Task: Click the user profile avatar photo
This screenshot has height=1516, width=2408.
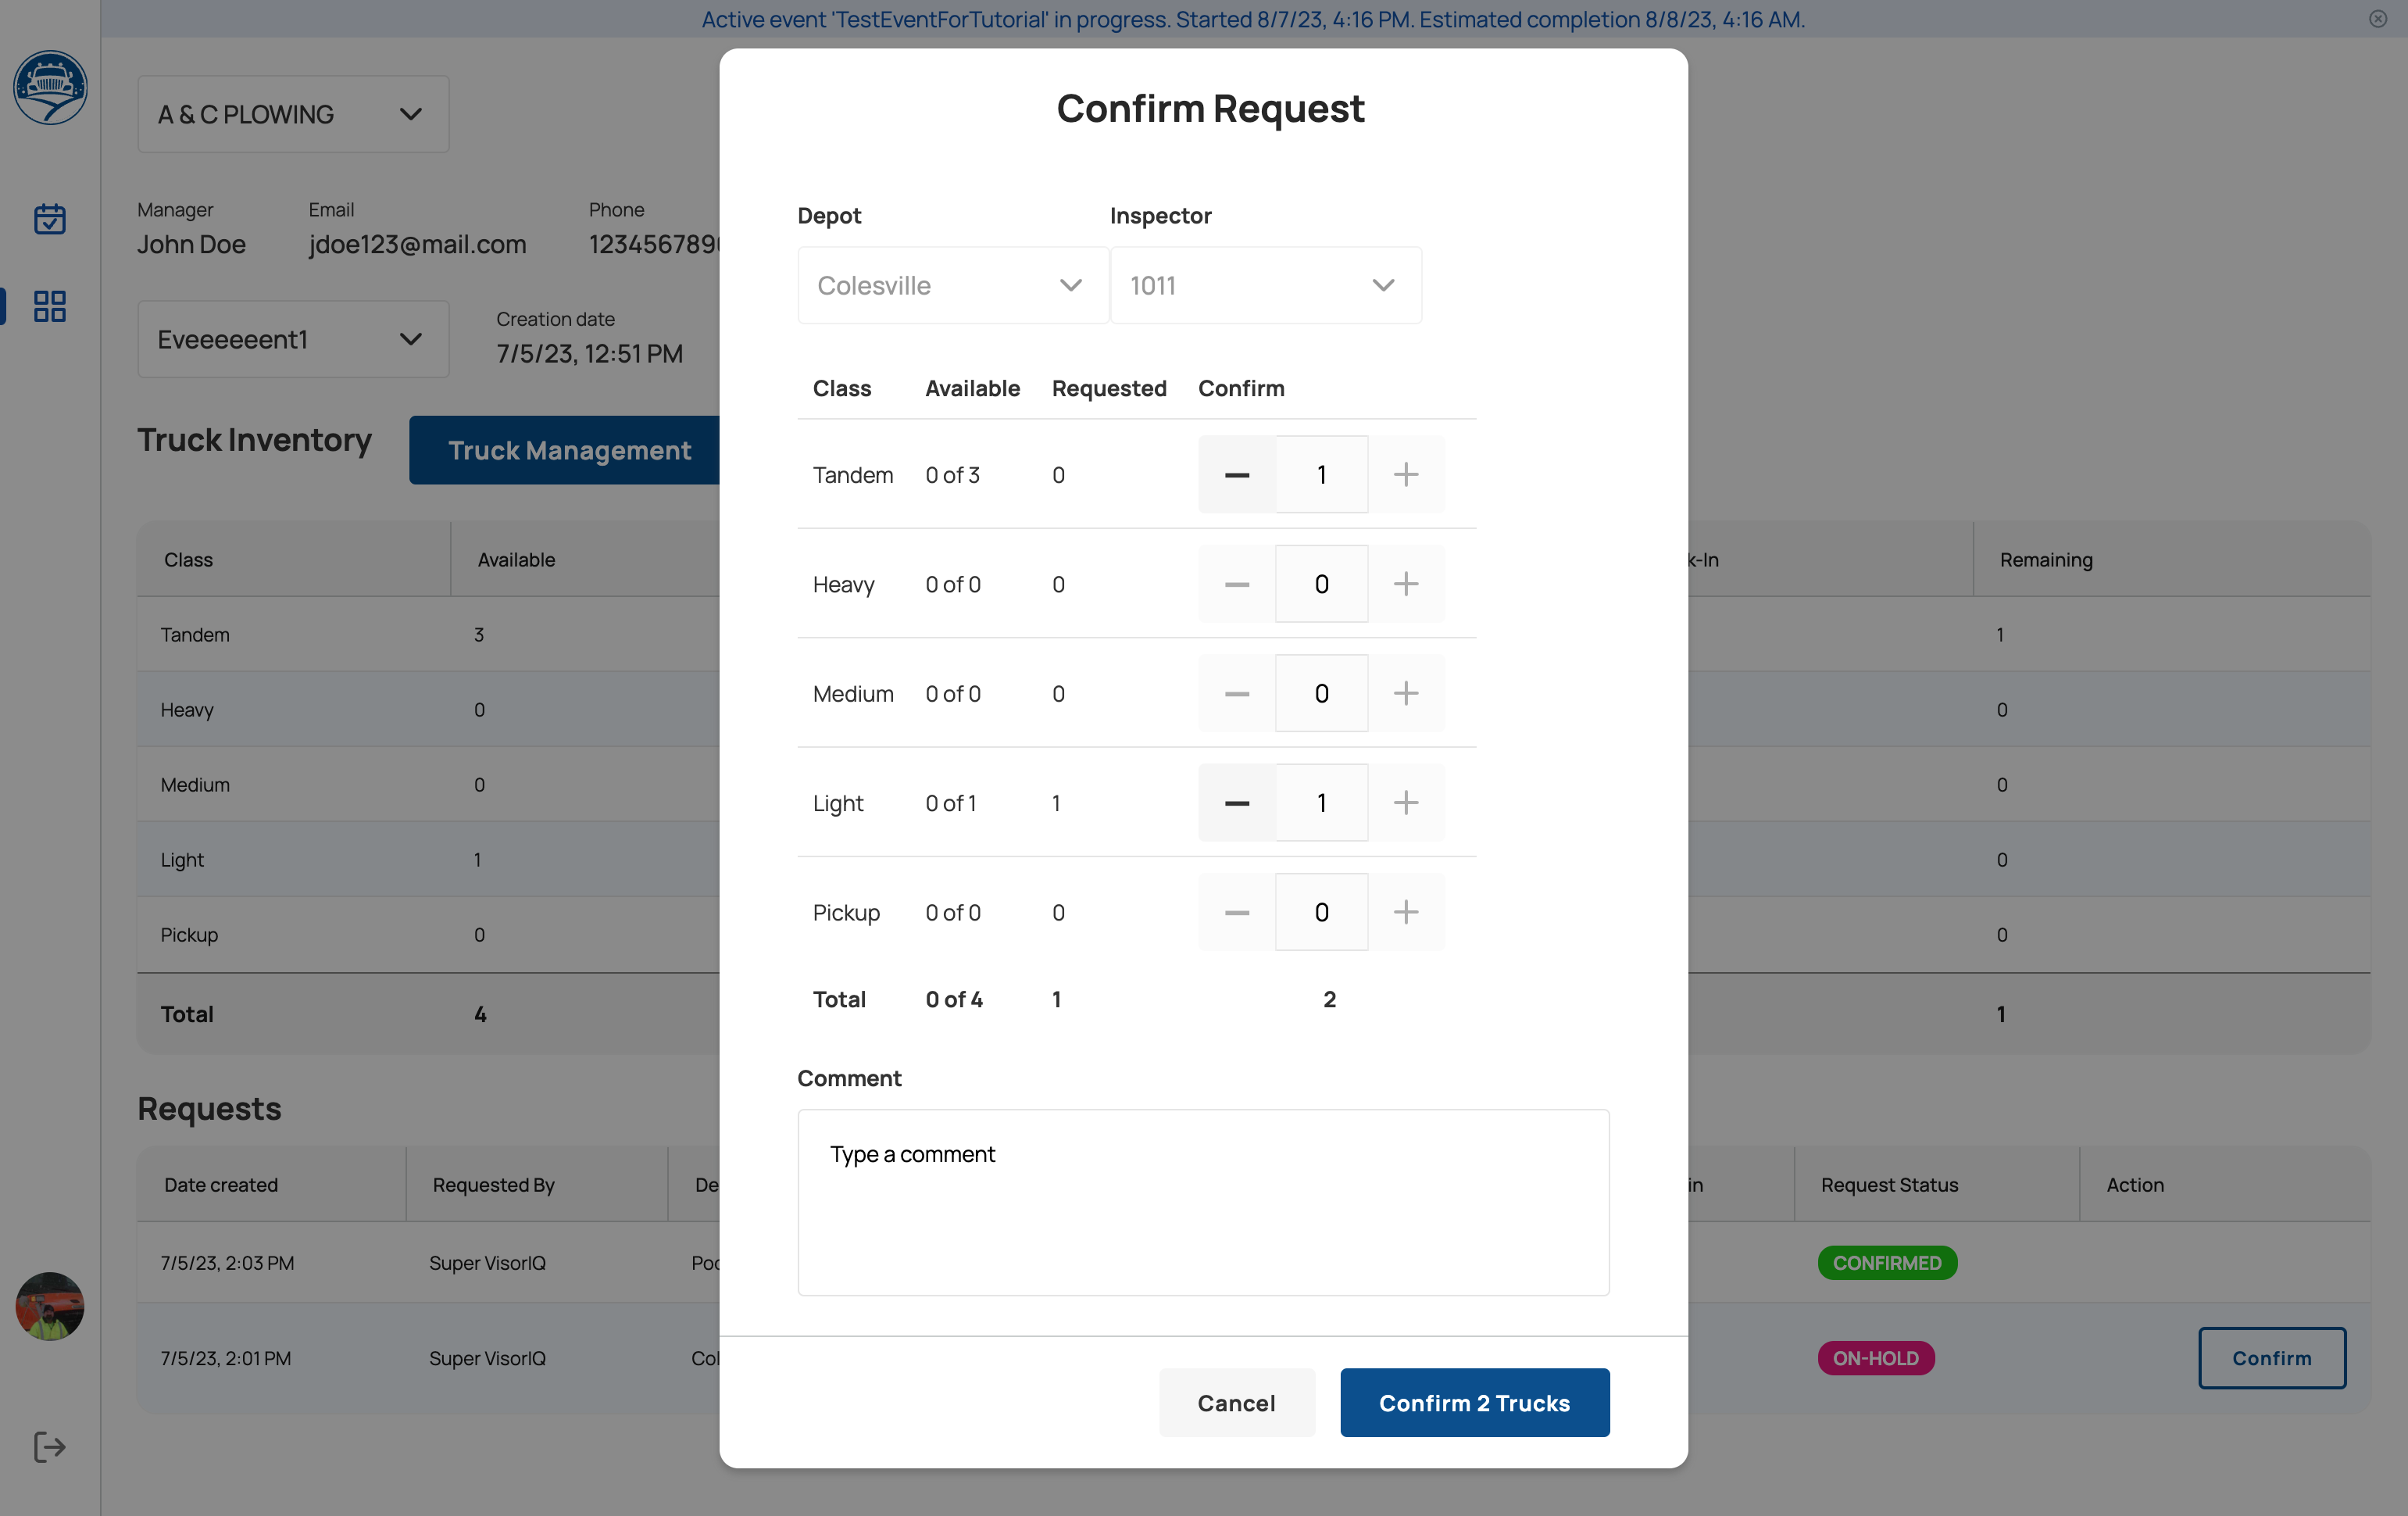Action: [x=50, y=1306]
